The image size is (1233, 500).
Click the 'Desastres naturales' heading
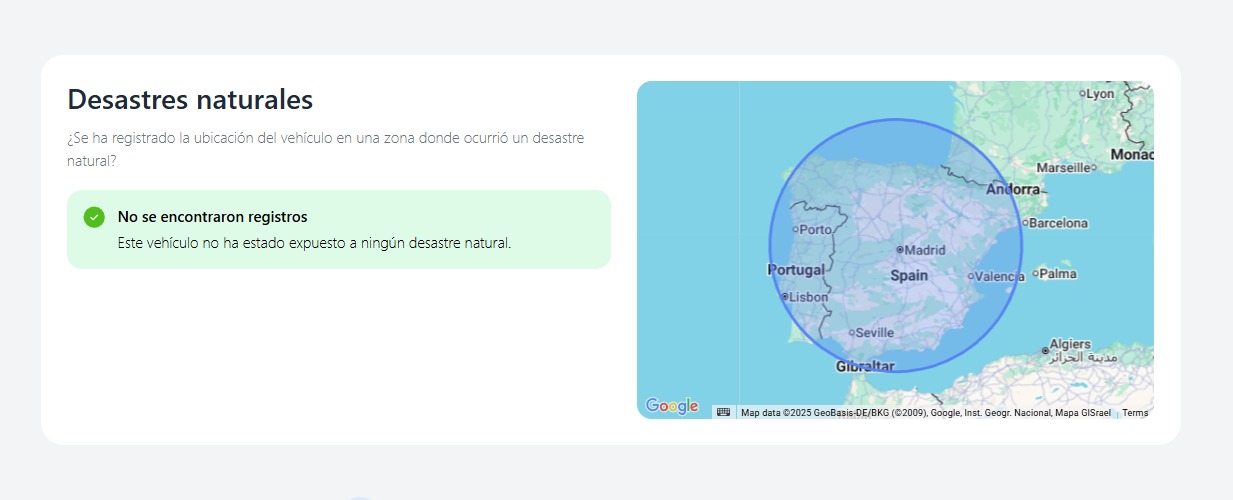[x=190, y=100]
